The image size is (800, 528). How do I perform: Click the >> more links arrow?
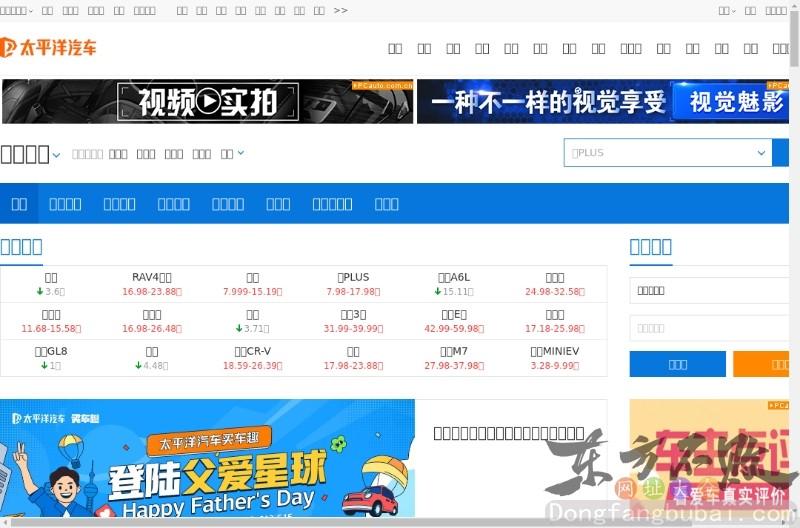click(x=341, y=10)
